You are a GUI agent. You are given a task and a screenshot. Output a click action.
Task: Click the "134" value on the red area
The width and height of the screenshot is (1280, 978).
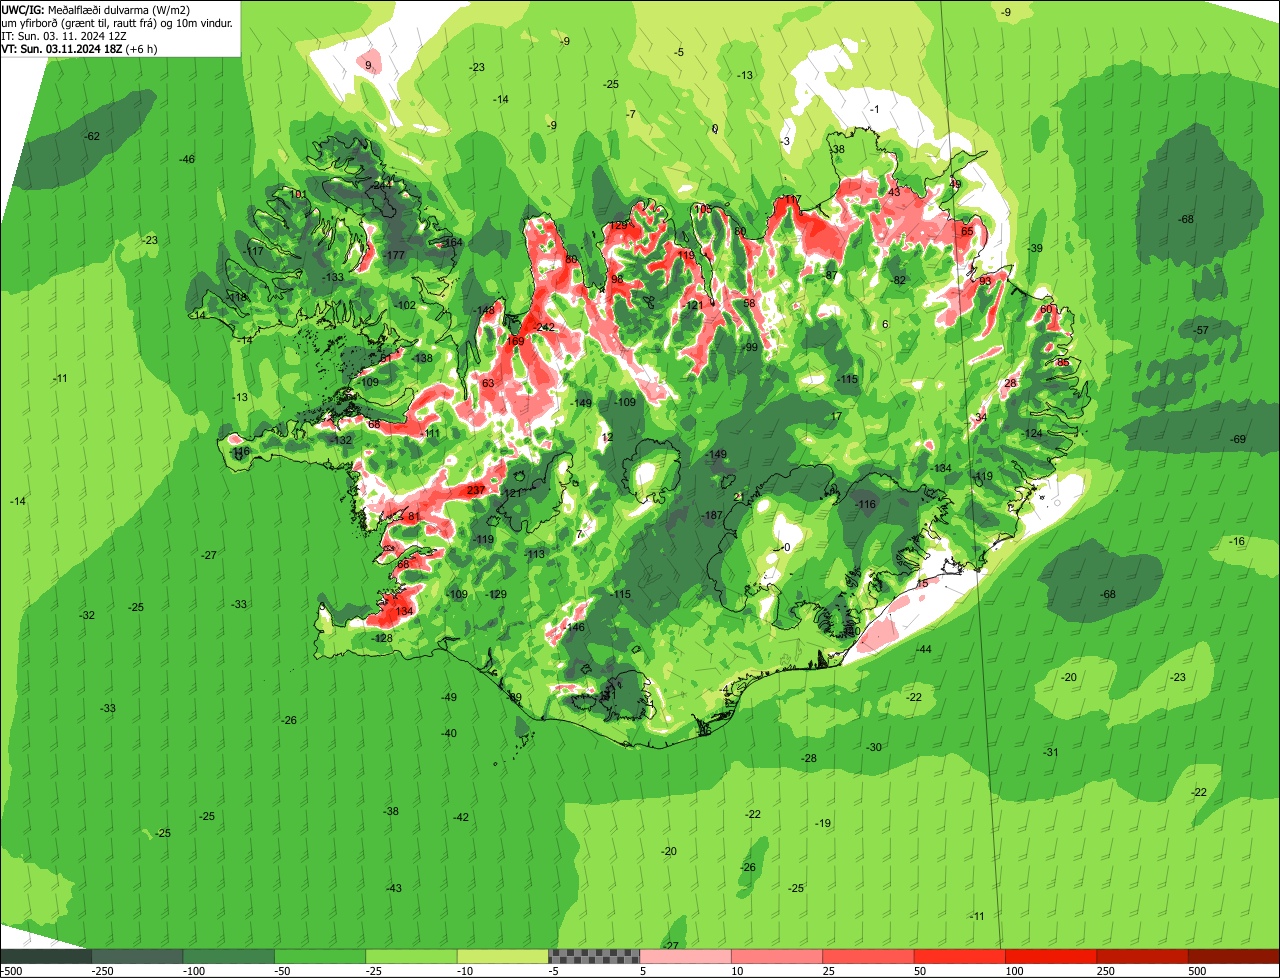click(404, 611)
